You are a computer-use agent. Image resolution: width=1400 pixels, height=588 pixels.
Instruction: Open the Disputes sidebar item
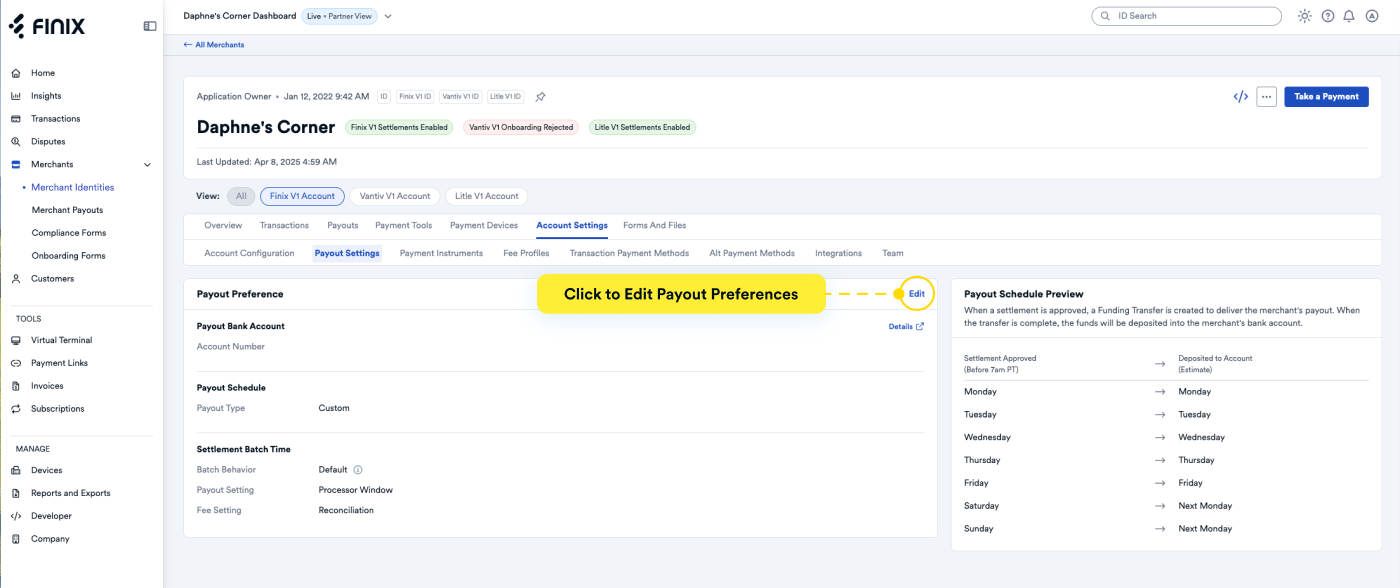pos(48,142)
